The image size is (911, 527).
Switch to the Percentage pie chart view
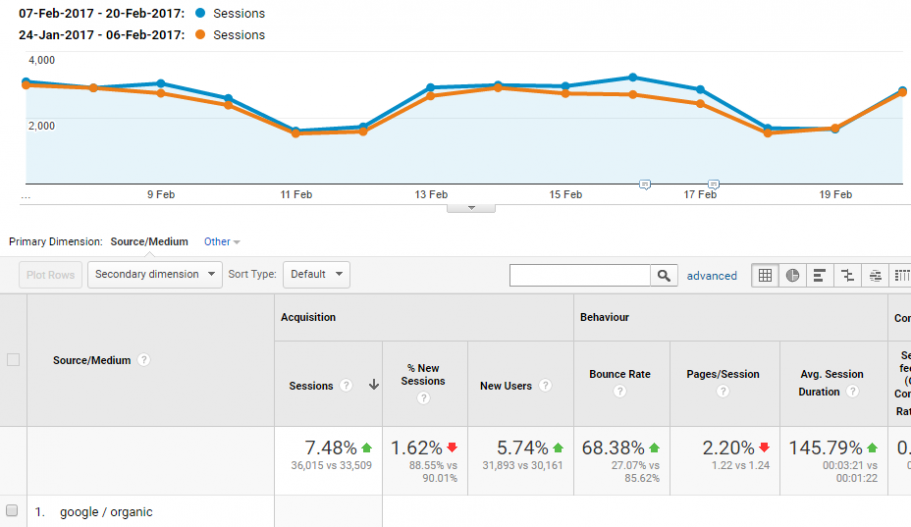(x=793, y=275)
